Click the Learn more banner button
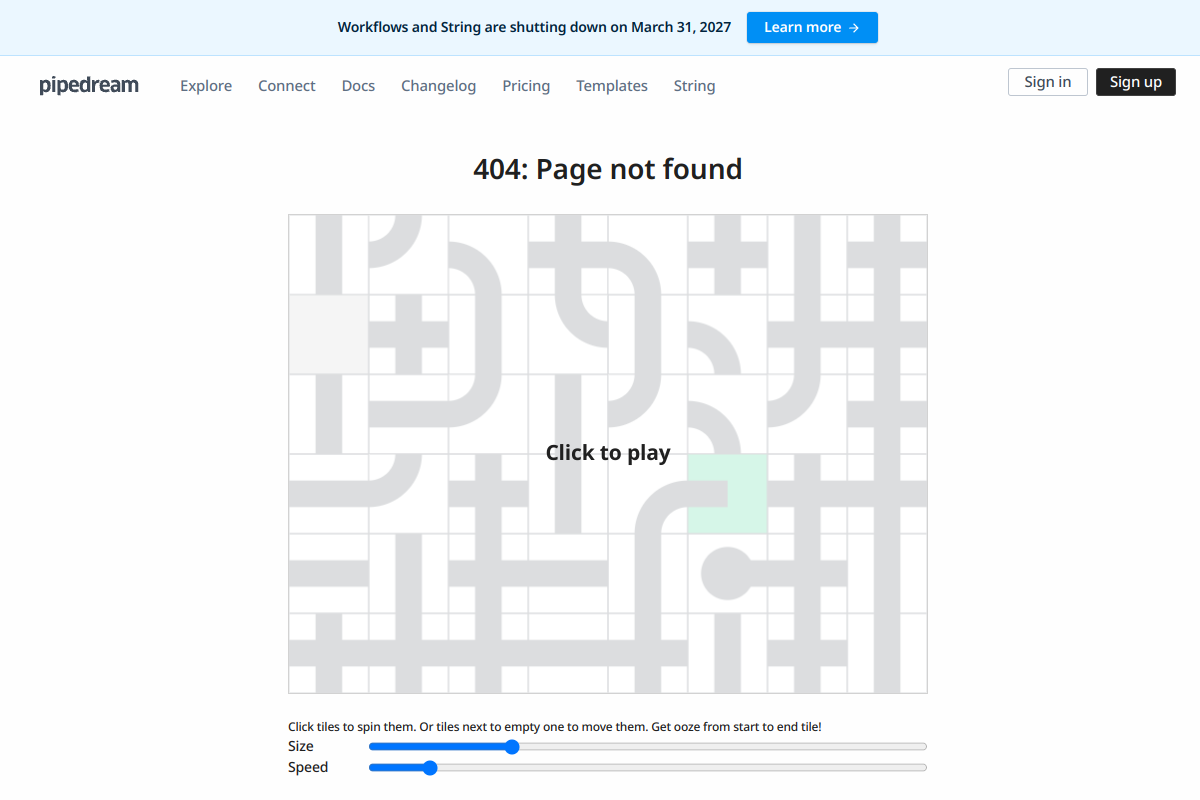The image size is (1200, 800). (x=812, y=27)
